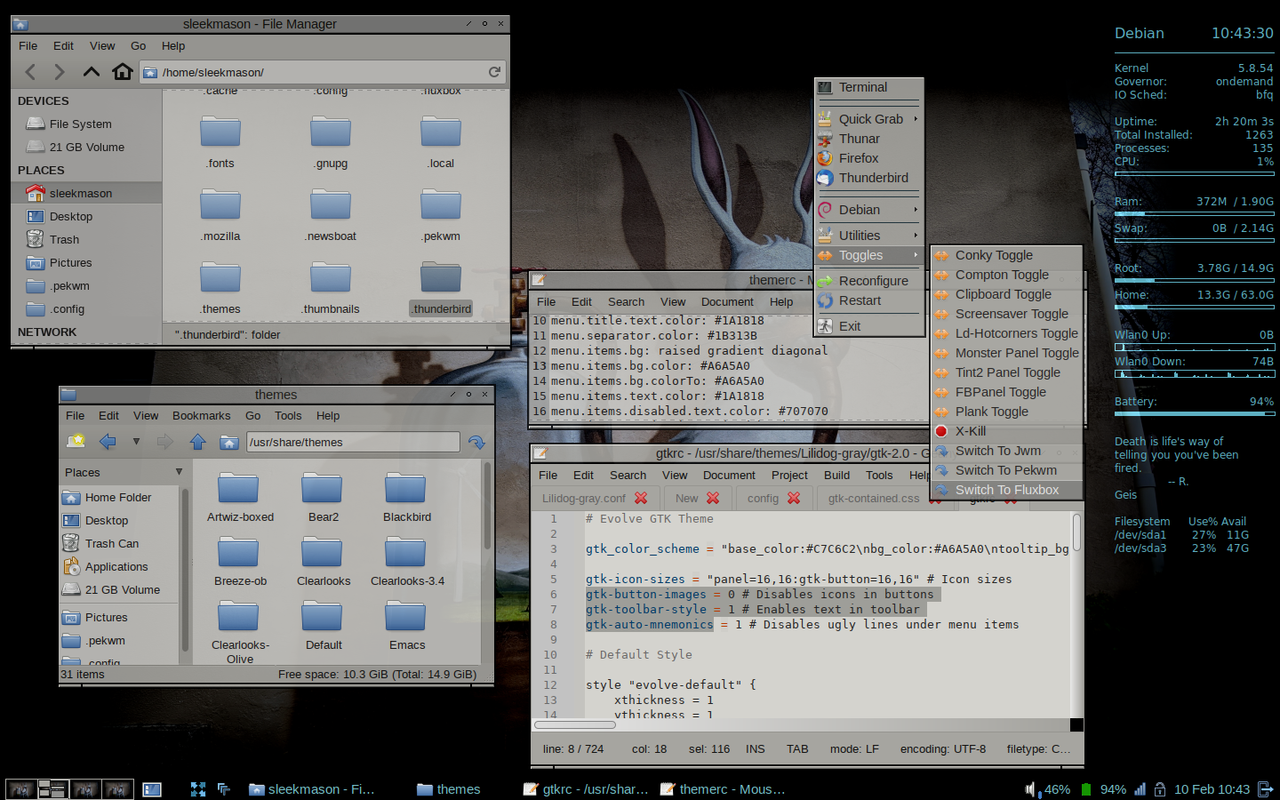Reload the /home/sleekmason/ path in the location bar
The height and width of the screenshot is (800, 1280).
tap(494, 72)
